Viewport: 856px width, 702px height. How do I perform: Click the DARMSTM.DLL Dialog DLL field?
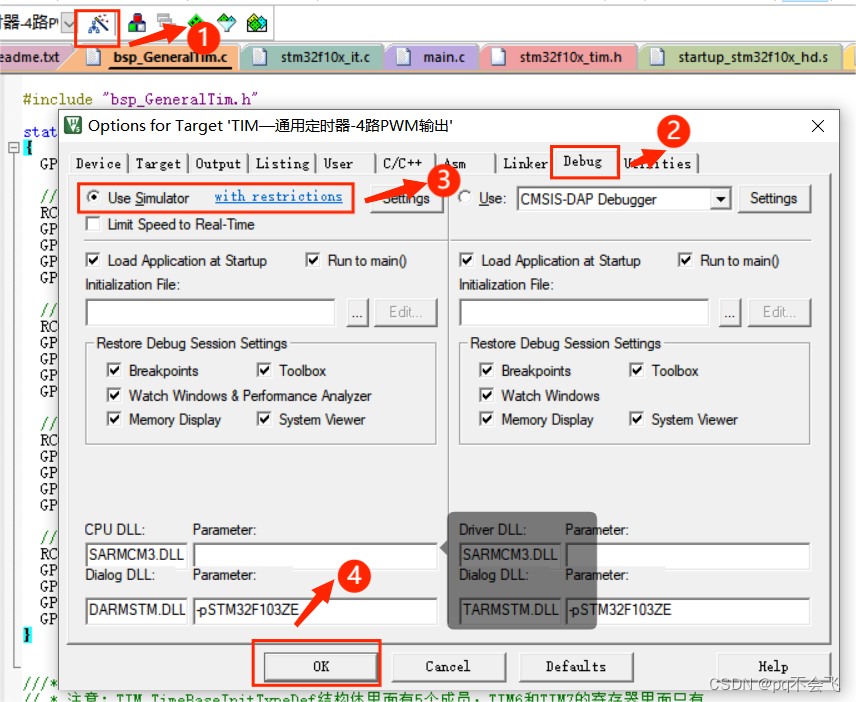136,610
